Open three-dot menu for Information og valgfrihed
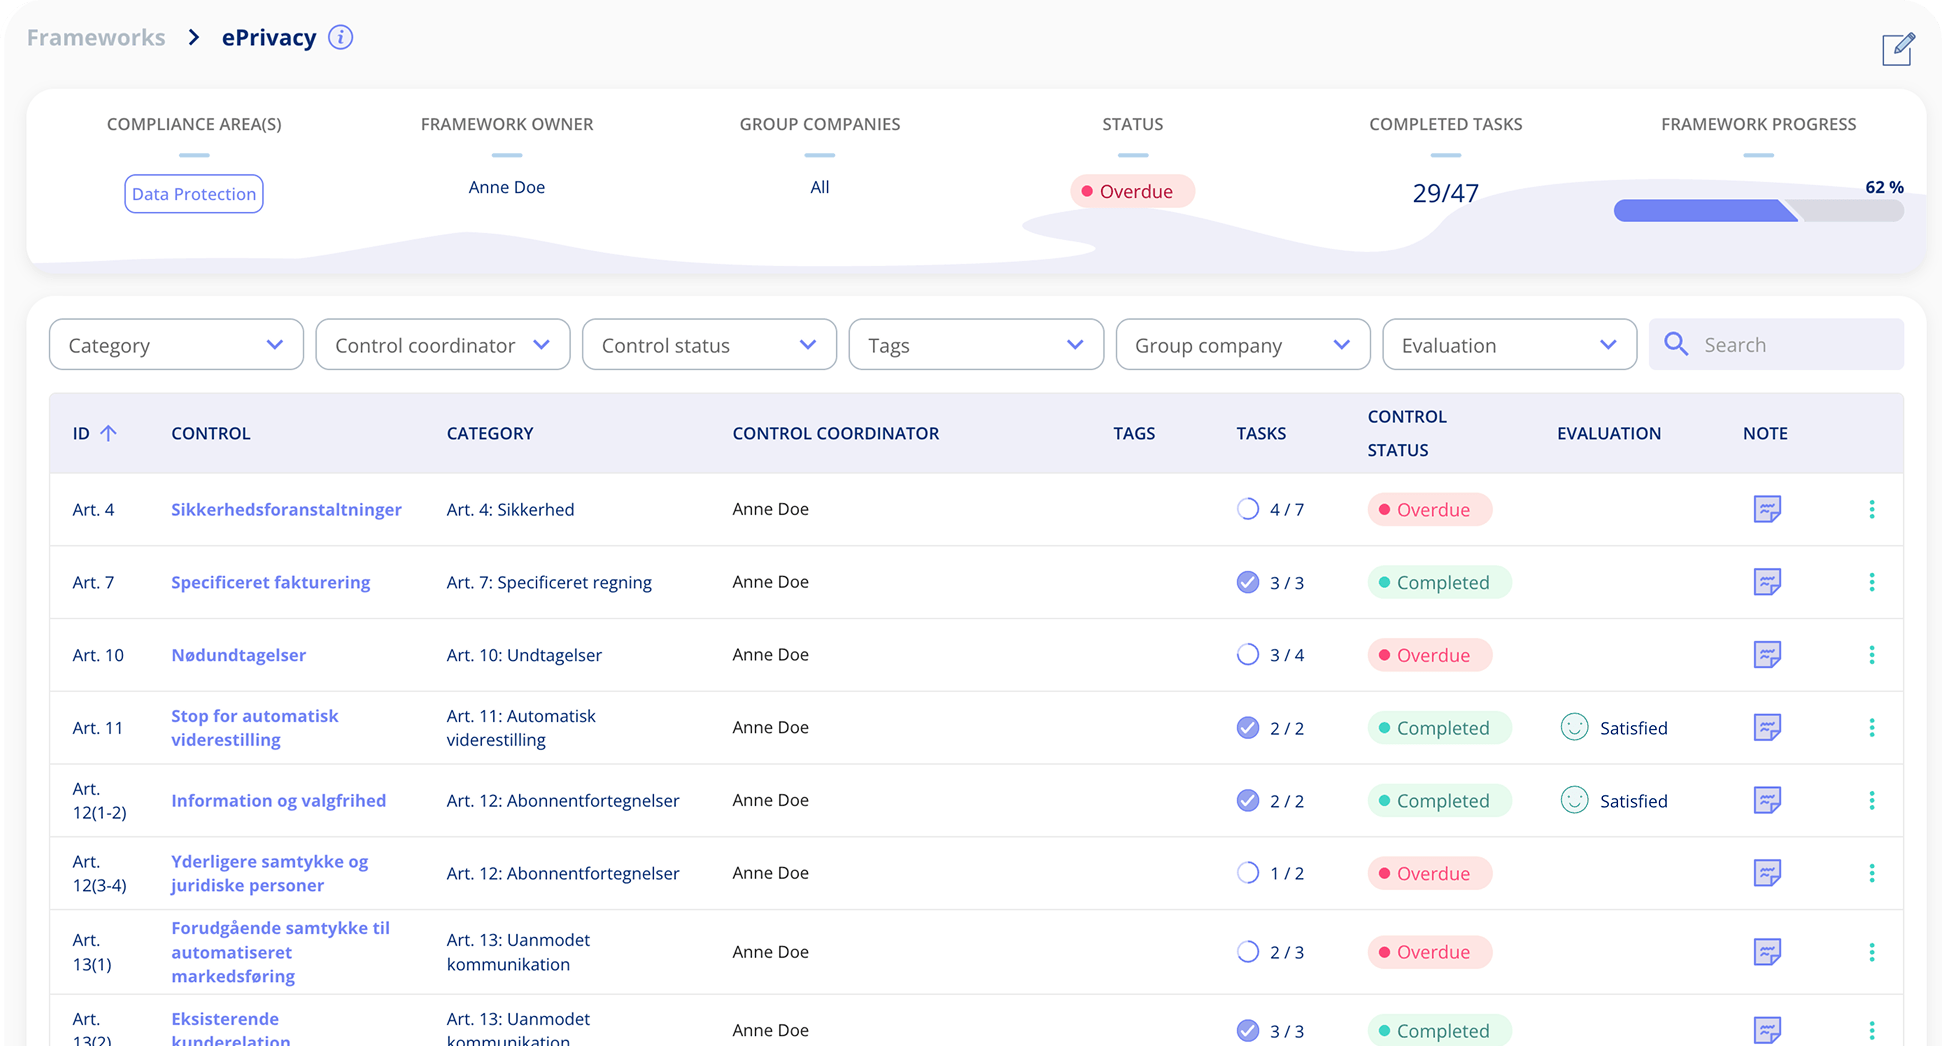This screenshot has width=1942, height=1046. click(1872, 800)
